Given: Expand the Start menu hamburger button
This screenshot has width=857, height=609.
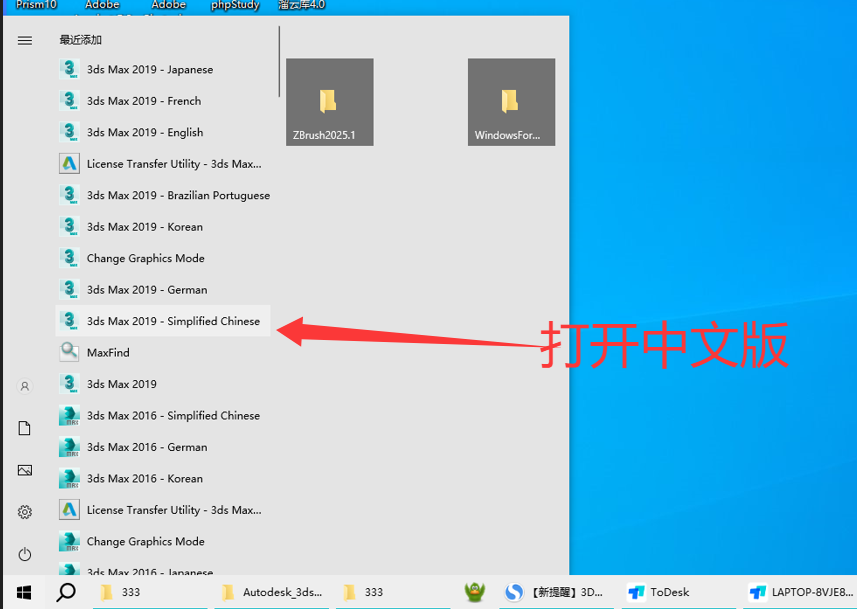Looking at the screenshot, I should click(25, 40).
